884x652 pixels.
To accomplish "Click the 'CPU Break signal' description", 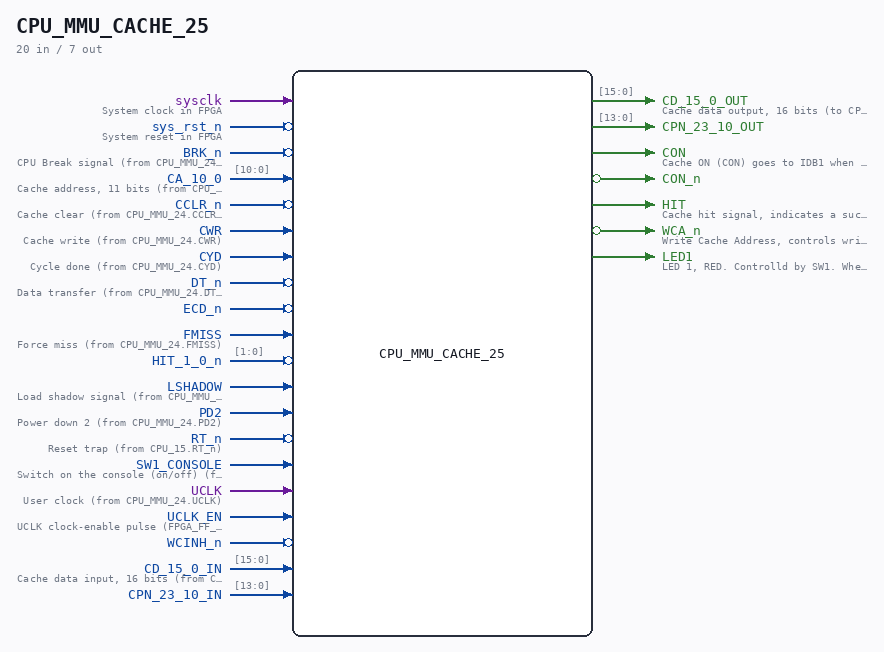I will click(119, 162).
